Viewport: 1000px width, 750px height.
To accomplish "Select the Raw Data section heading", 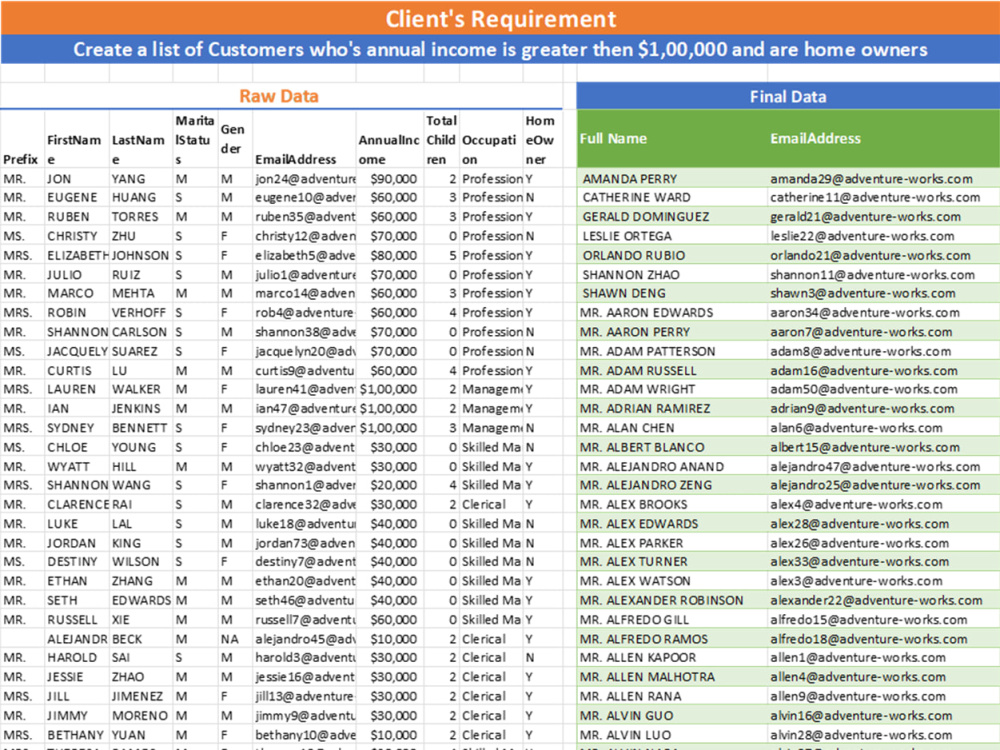I will [281, 96].
